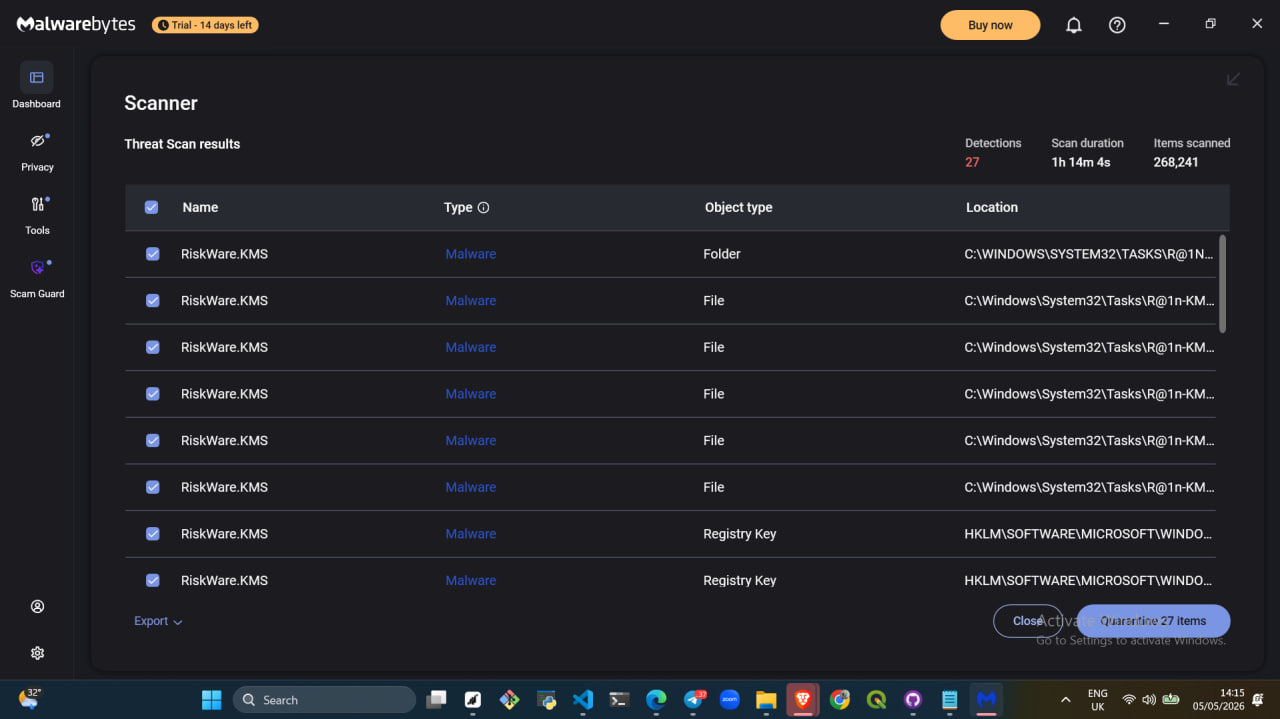
Task: Click Quarantine 27 items
Action: [1153, 621]
